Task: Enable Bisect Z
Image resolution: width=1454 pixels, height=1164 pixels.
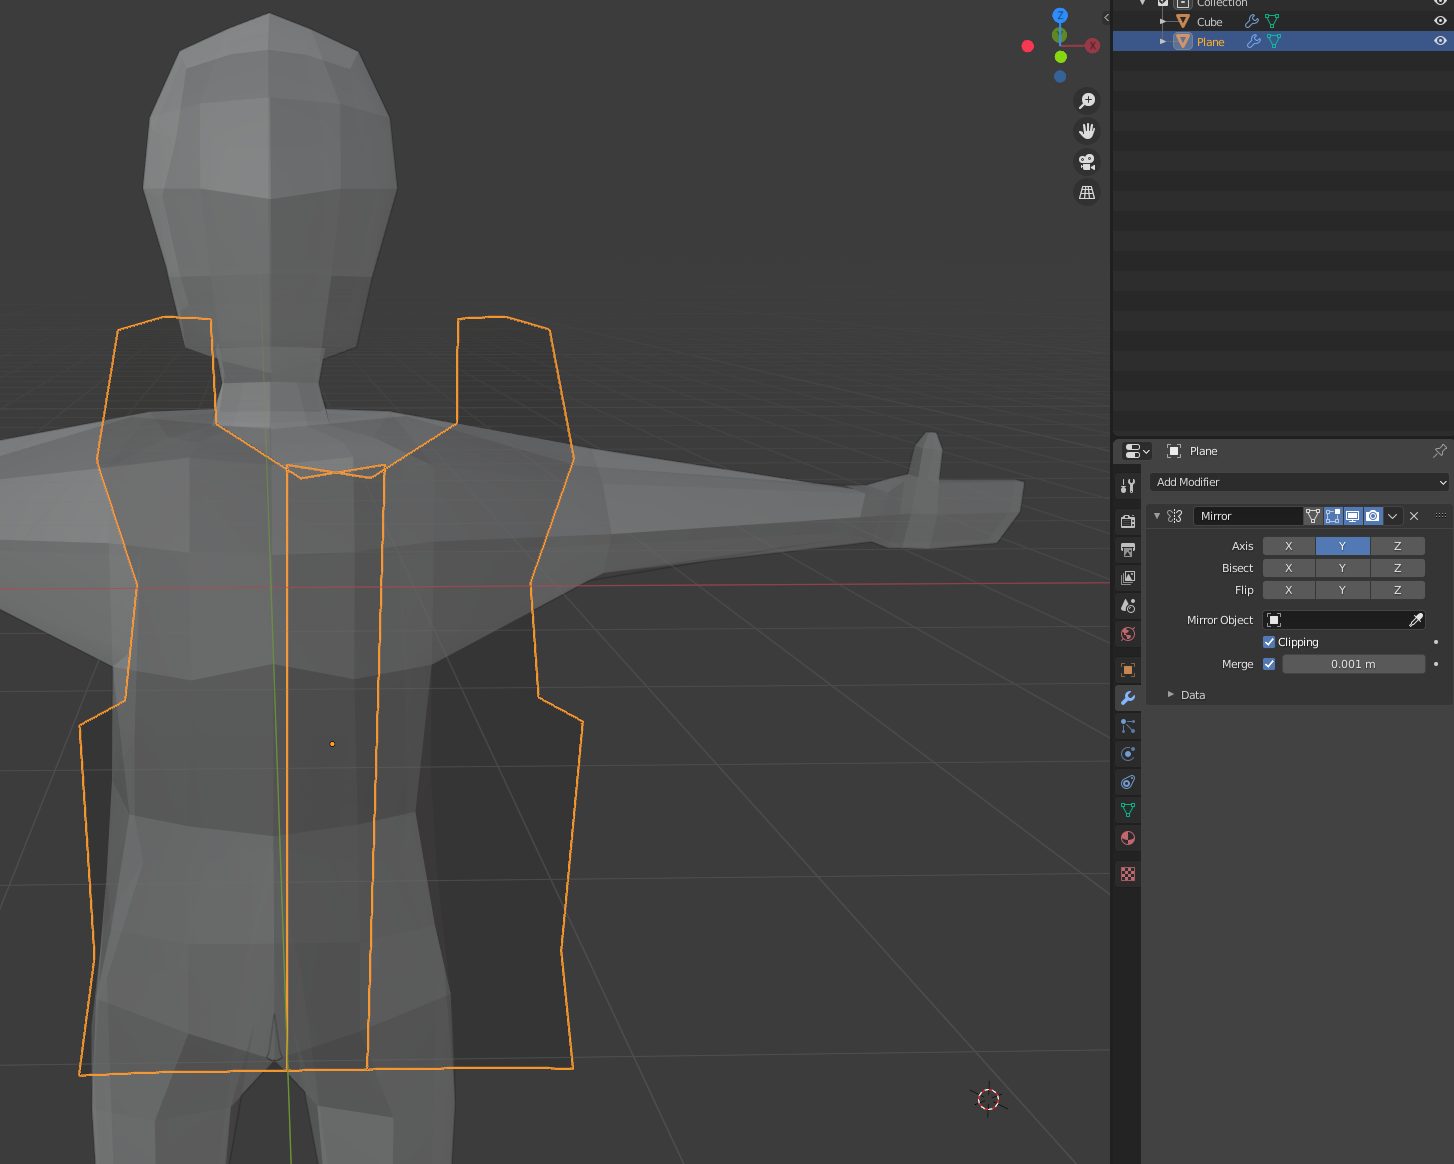Action: pos(1398,568)
